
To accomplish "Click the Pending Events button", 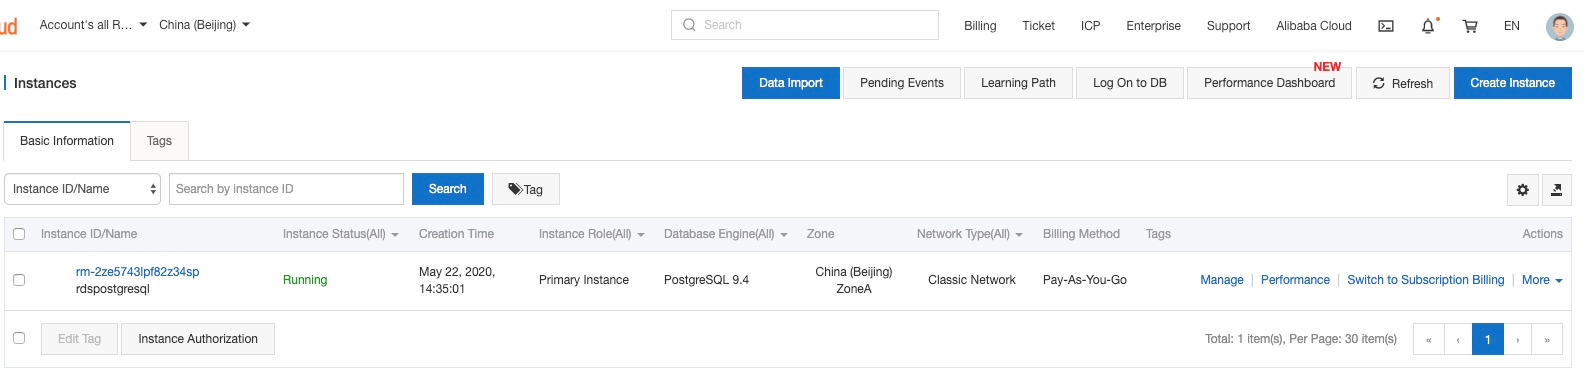I will [x=901, y=83].
